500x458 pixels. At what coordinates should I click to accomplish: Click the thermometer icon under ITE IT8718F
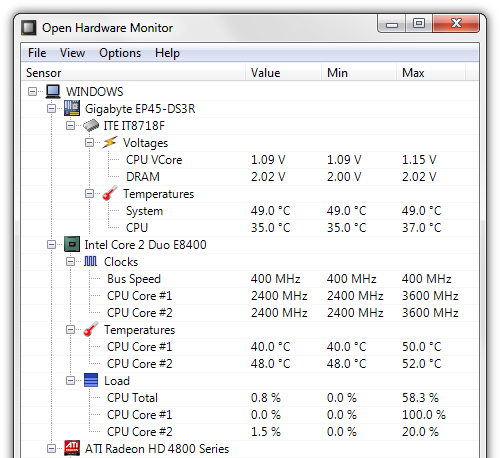[x=110, y=193]
